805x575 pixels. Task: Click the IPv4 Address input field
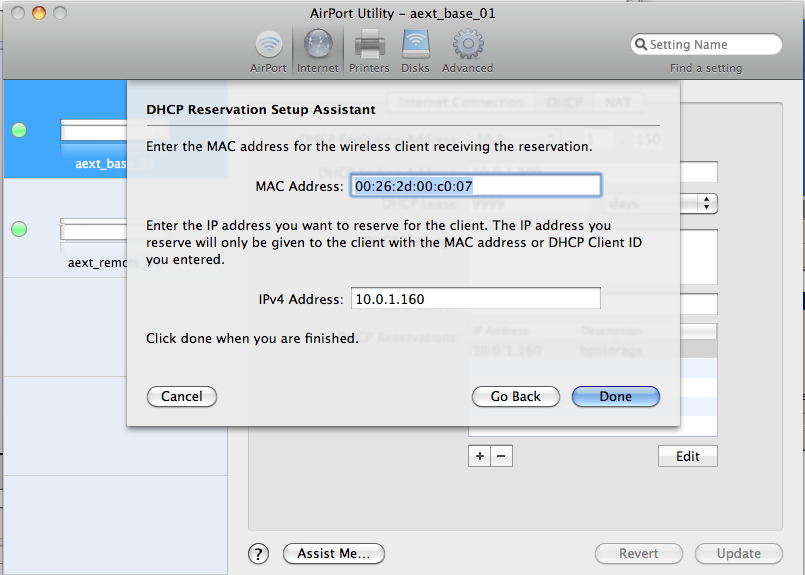click(x=475, y=299)
